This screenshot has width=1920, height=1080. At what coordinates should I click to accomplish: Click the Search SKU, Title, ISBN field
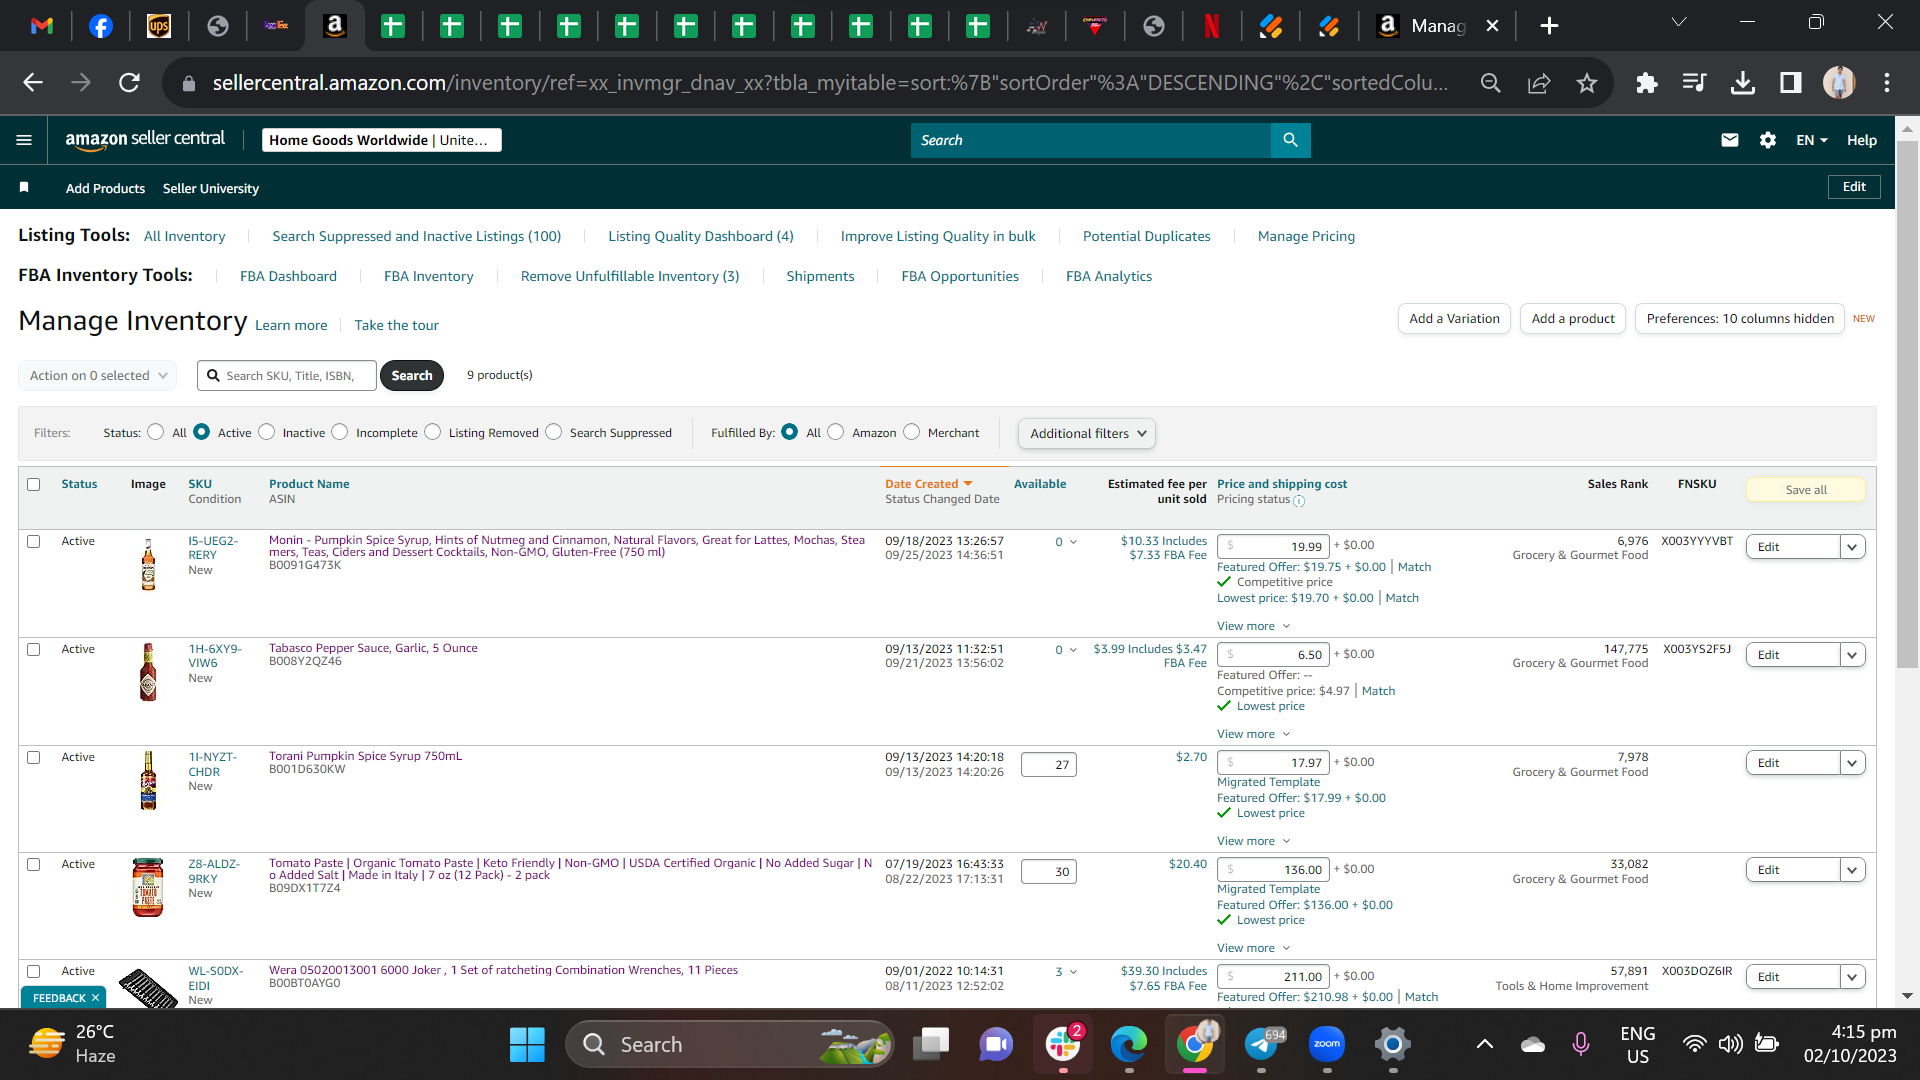[287, 375]
